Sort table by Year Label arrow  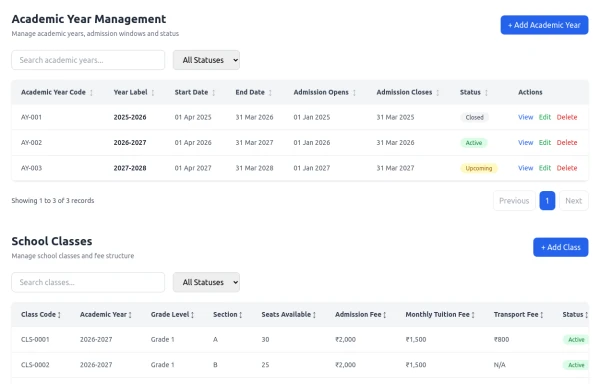pos(153,93)
